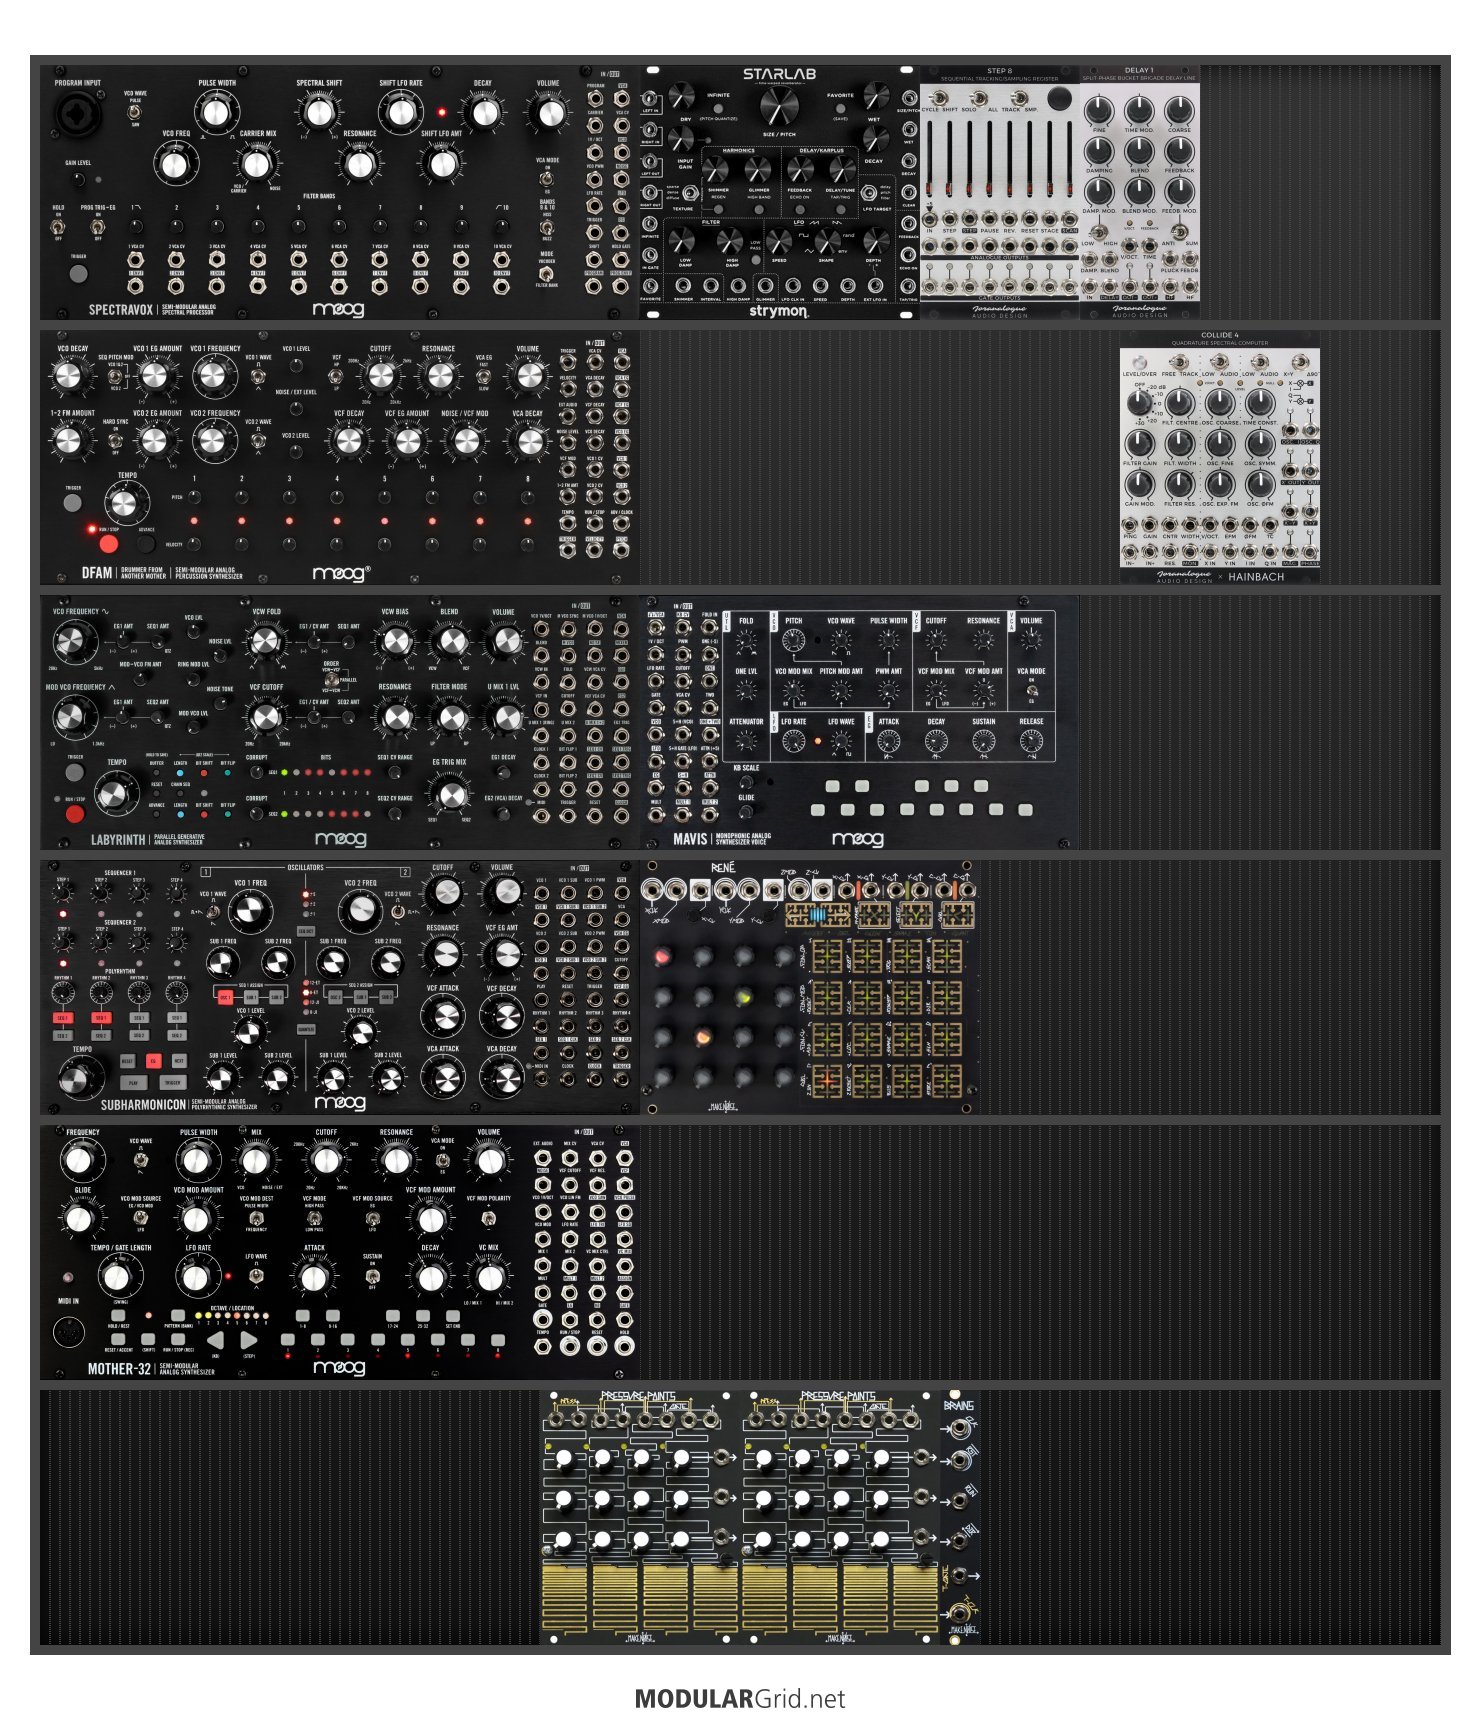Flip the DFAM Hard Sync switch
This screenshot has width=1481, height=1720.
coord(115,440)
